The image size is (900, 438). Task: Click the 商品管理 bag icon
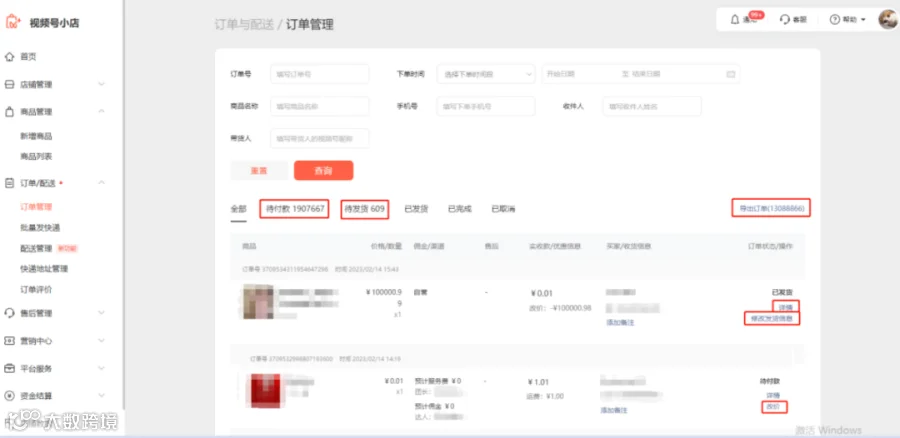[9, 111]
